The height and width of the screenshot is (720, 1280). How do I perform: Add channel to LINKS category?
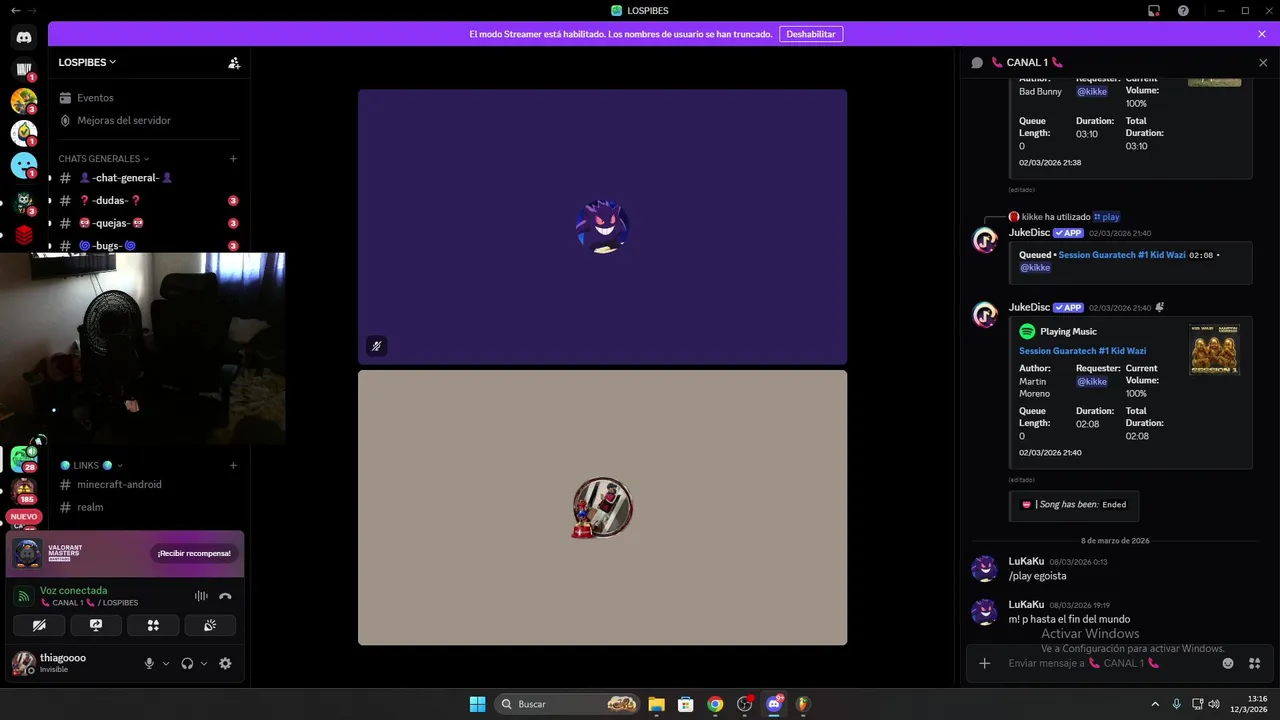coord(233,465)
